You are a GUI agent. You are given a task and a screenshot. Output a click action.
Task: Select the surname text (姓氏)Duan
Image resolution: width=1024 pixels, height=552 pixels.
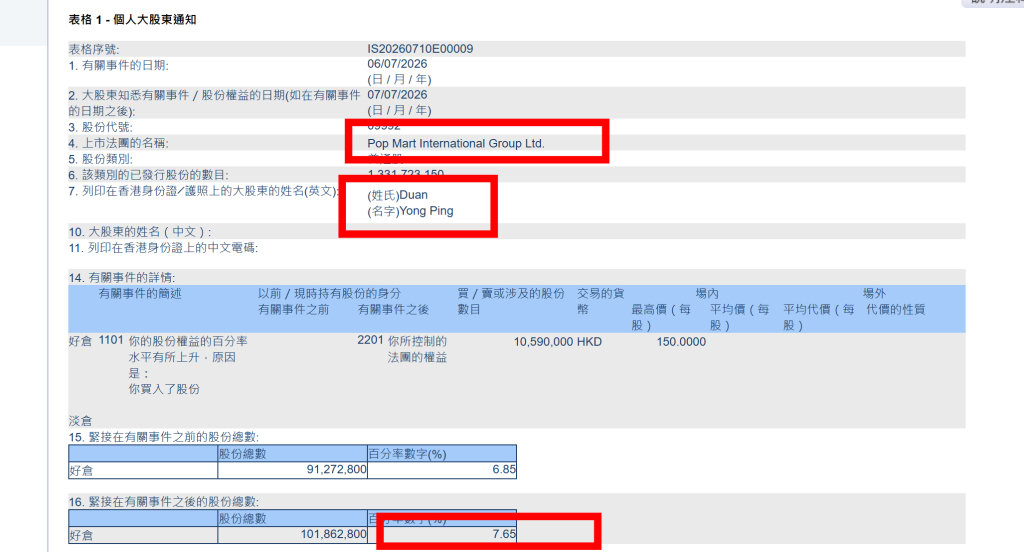coord(397,195)
